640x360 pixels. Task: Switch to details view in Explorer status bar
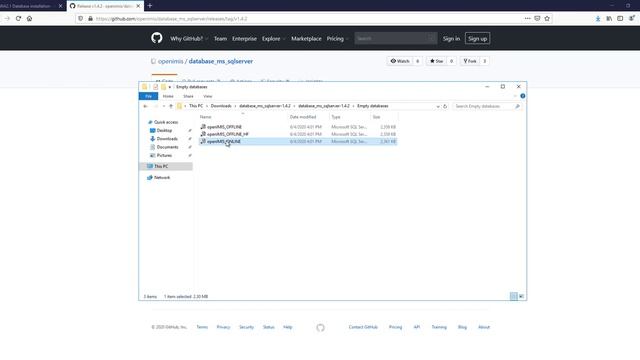coord(513,296)
